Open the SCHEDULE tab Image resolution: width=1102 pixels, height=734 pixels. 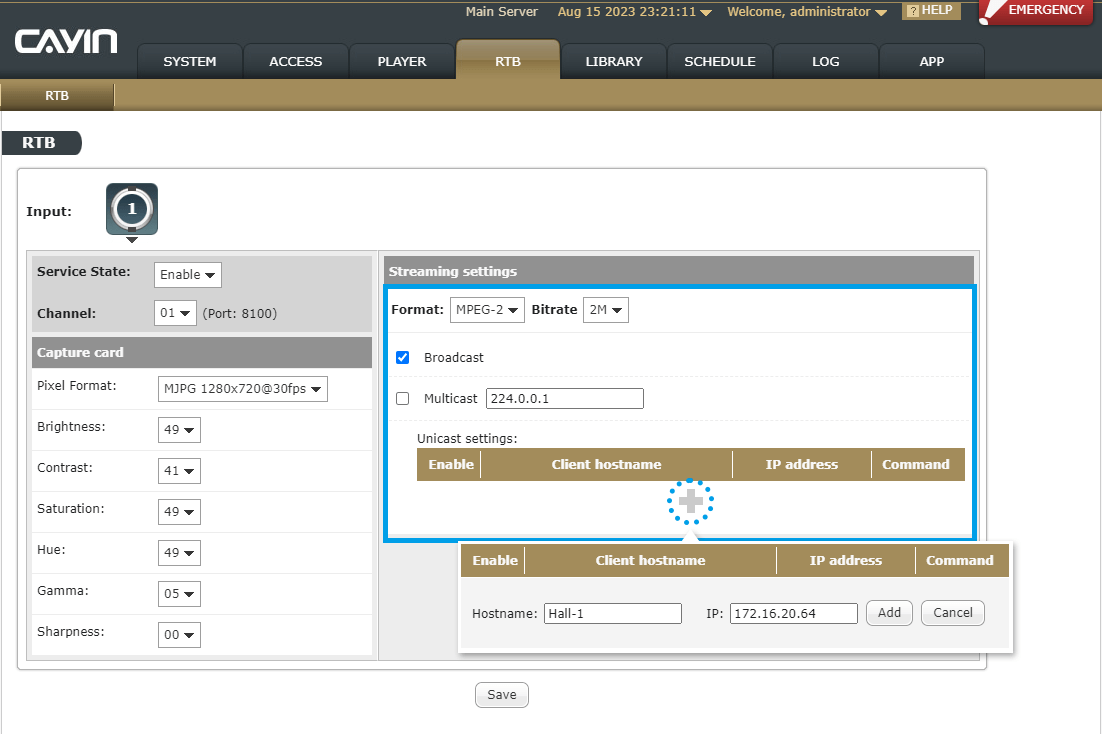click(x=720, y=61)
